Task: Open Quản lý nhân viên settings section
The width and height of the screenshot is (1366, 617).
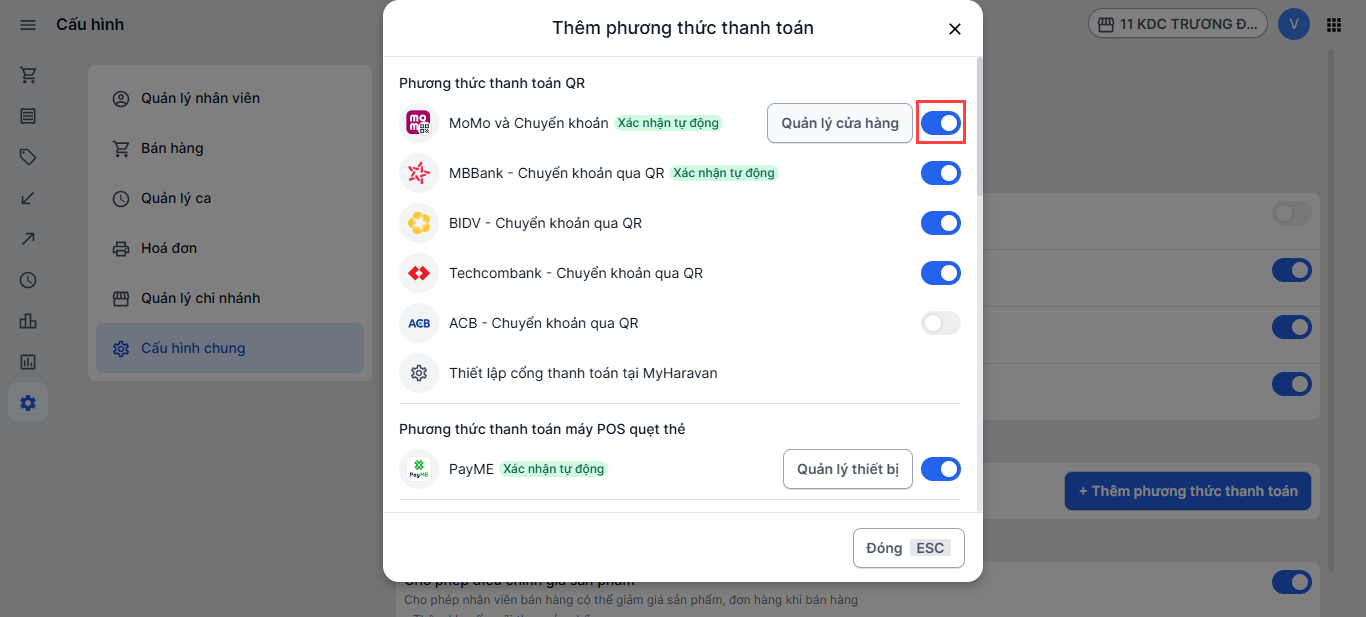Action: tap(200, 98)
